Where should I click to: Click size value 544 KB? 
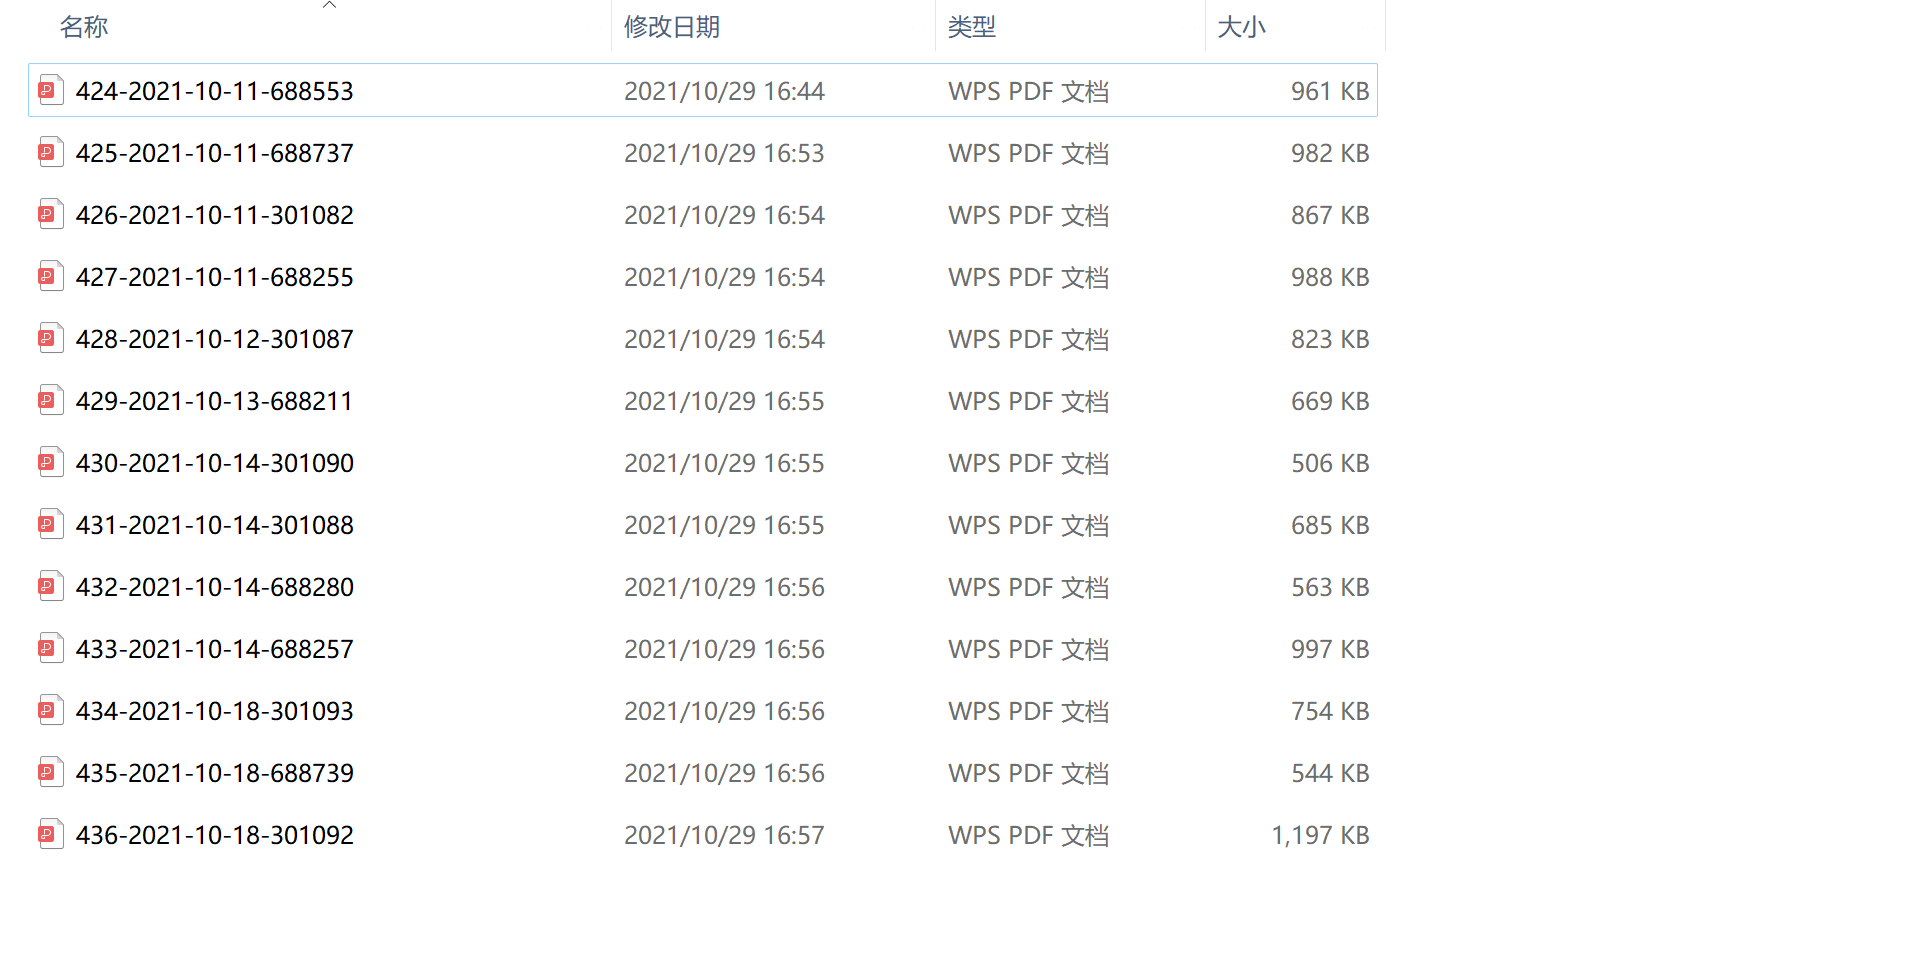(1330, 773)
